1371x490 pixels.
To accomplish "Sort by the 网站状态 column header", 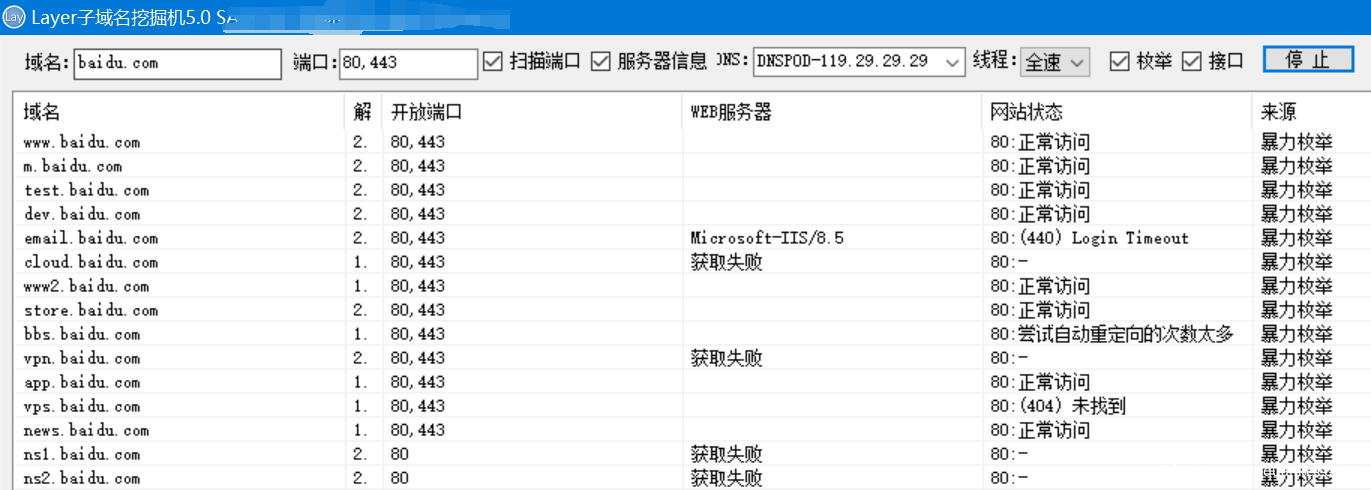I will 1117,112.
